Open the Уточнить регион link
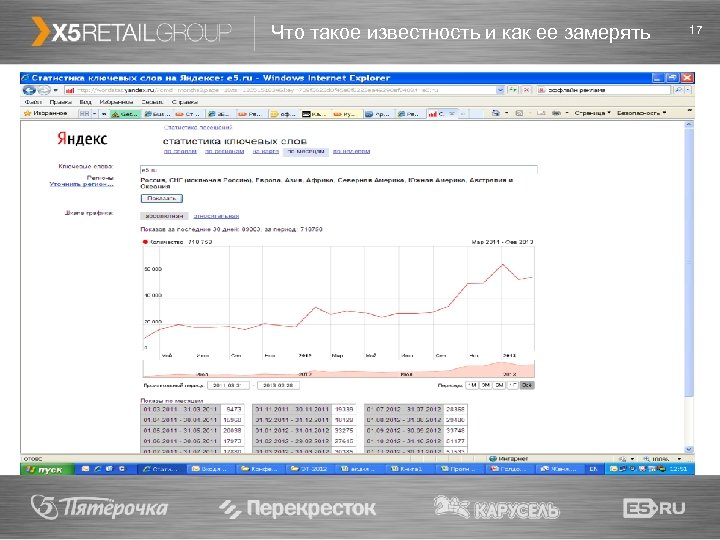 [x=81, y=184]
